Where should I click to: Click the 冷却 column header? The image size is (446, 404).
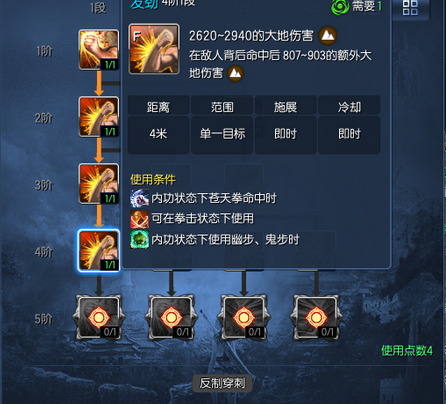[x=349, y=107]
